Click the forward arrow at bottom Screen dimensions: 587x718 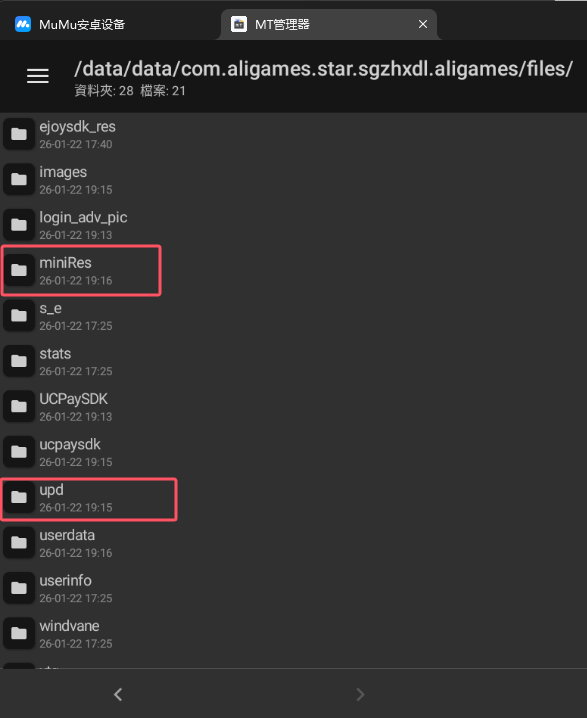tap(360, 694)
